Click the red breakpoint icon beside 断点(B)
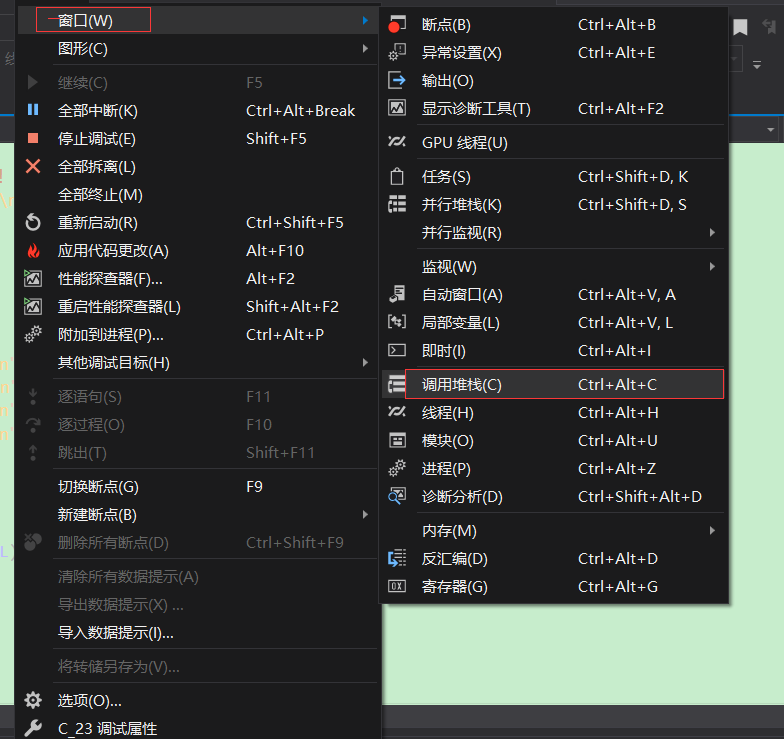This screenshot has height=739, width=784. coord(397,24)
